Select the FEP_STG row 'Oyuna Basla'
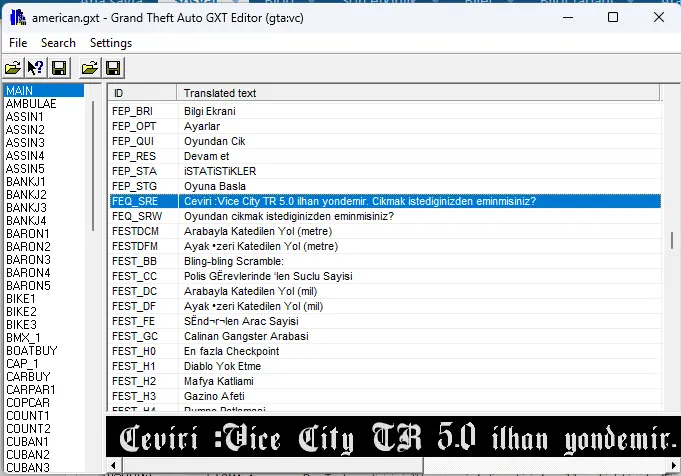The image size is (681, 476). 385,186
